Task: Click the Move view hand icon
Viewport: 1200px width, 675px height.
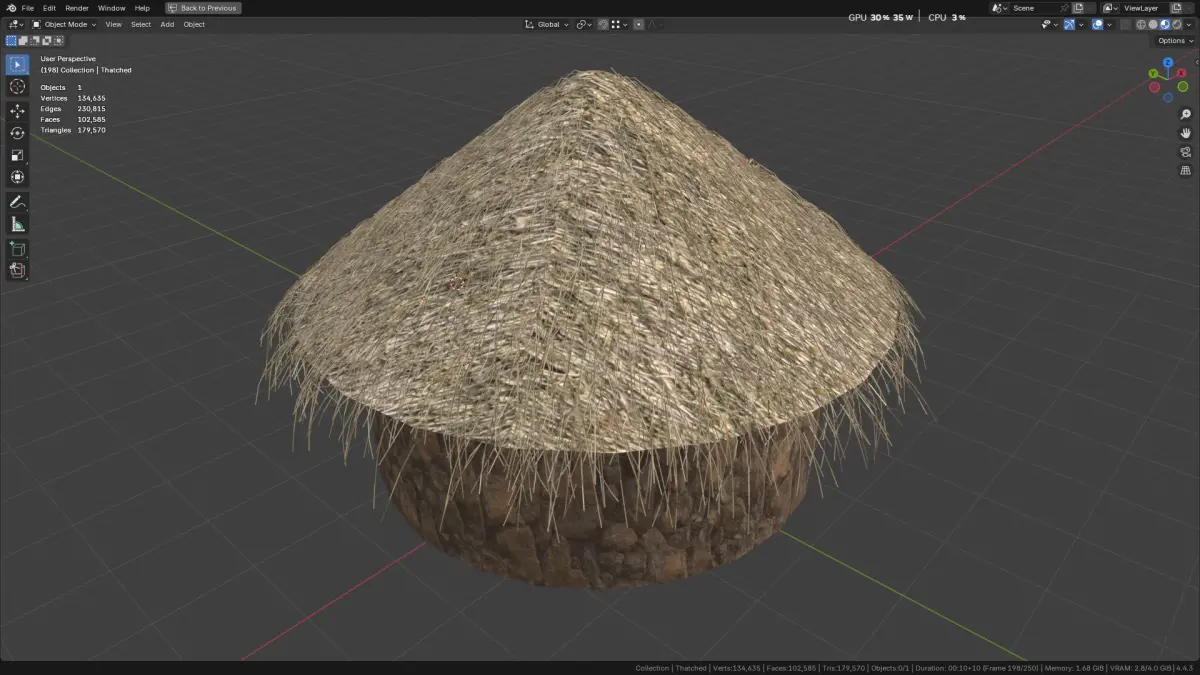Action: point(1185,133)
